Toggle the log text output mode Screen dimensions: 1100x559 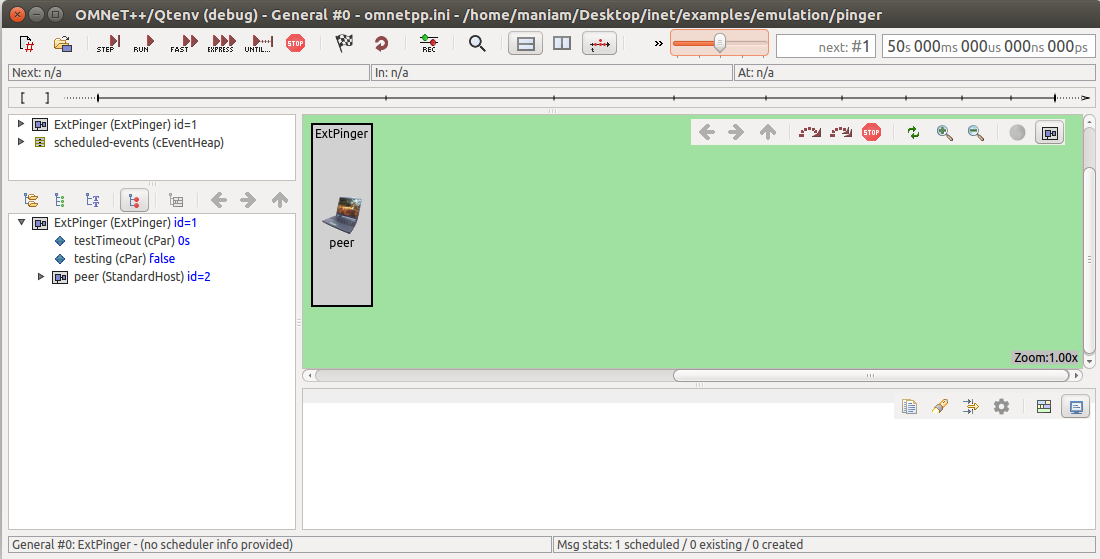click(1075, 406)
